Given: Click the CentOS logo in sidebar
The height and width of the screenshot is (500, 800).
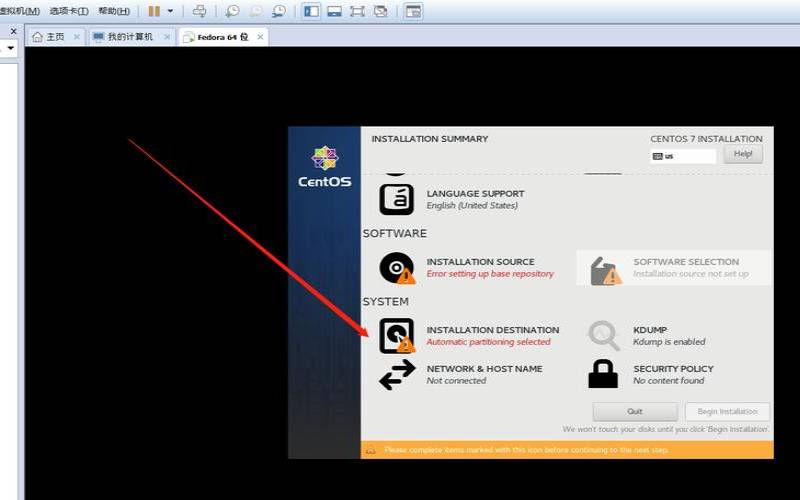Looking at the screenshot, I should pyautogui.click(x=324, y=167).
